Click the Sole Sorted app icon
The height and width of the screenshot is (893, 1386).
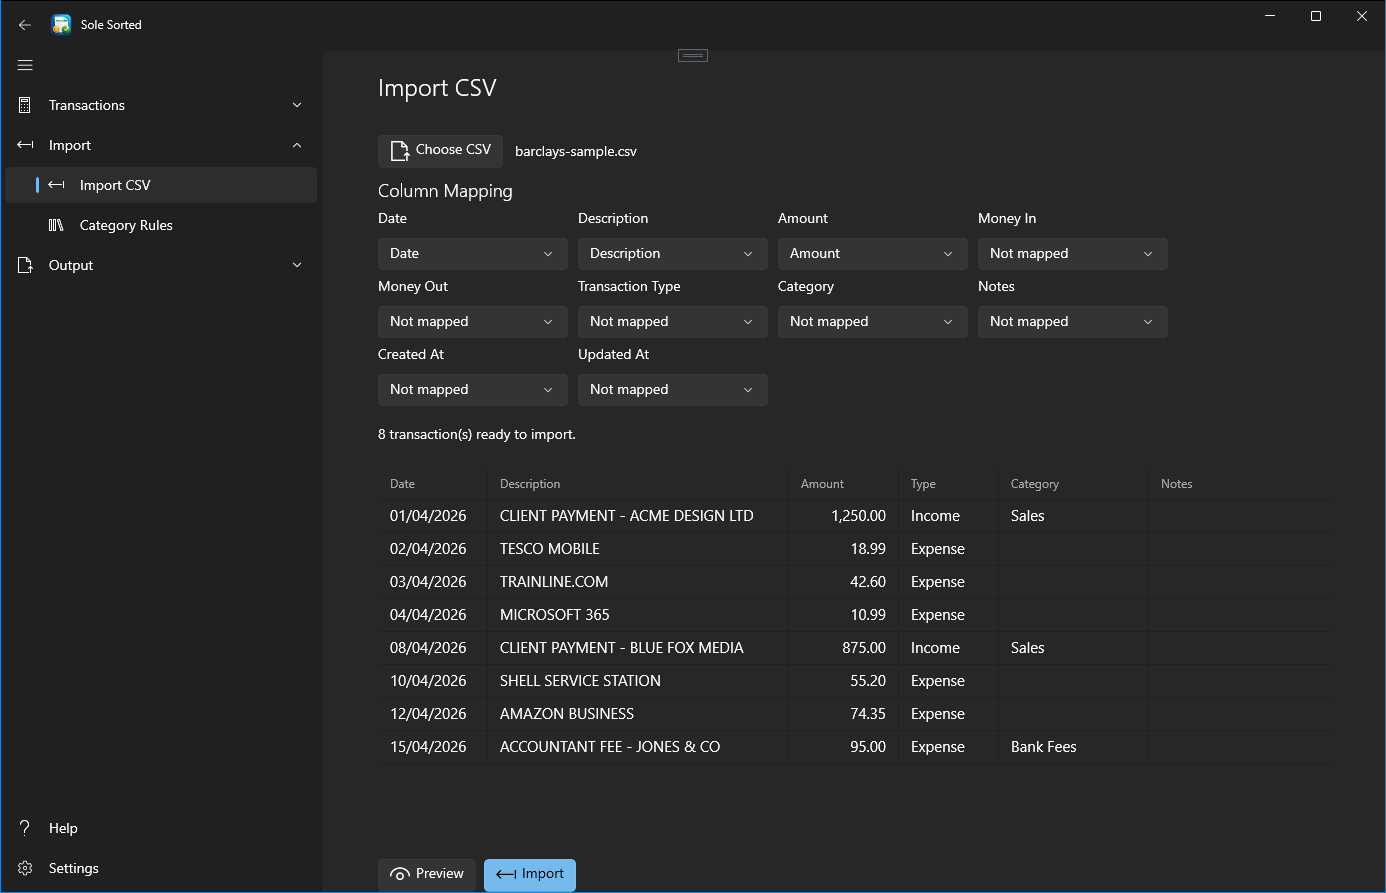(61, 25)
